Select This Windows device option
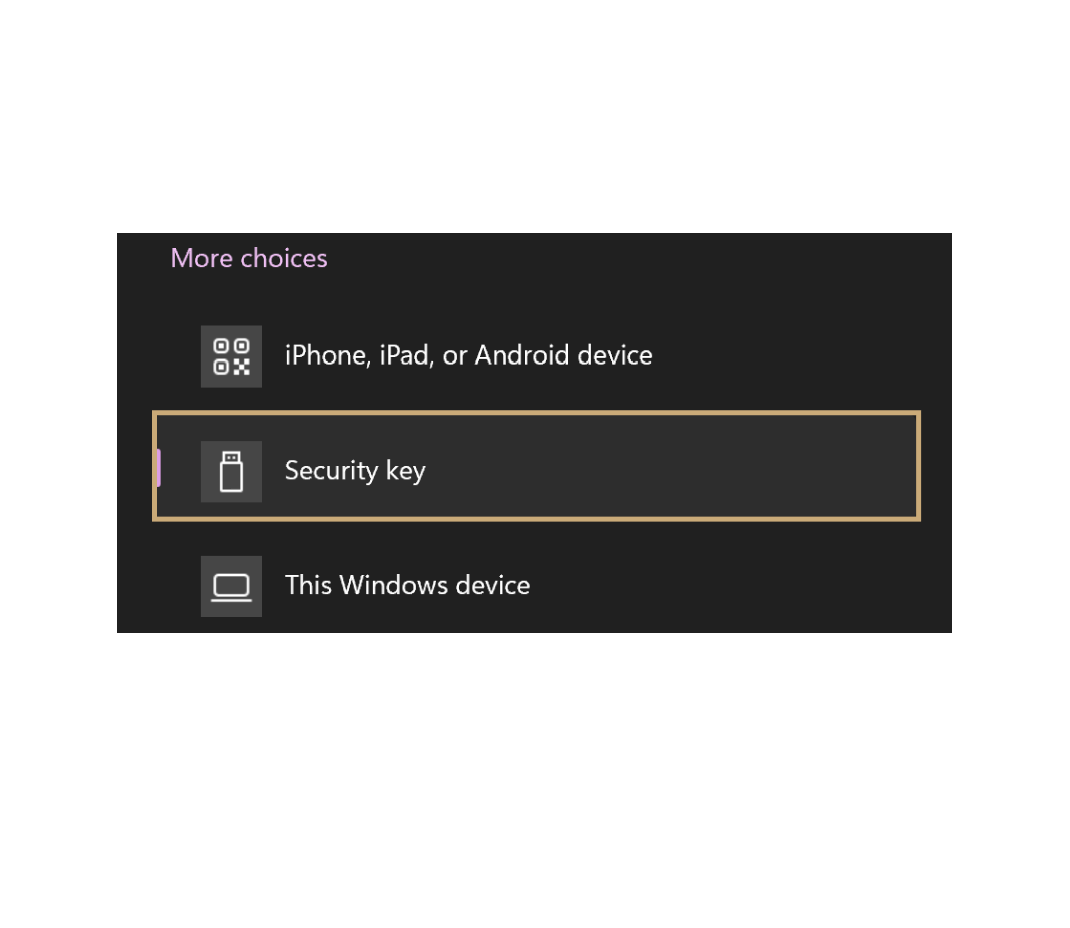1070x928 pixels. tap(407, 586)
